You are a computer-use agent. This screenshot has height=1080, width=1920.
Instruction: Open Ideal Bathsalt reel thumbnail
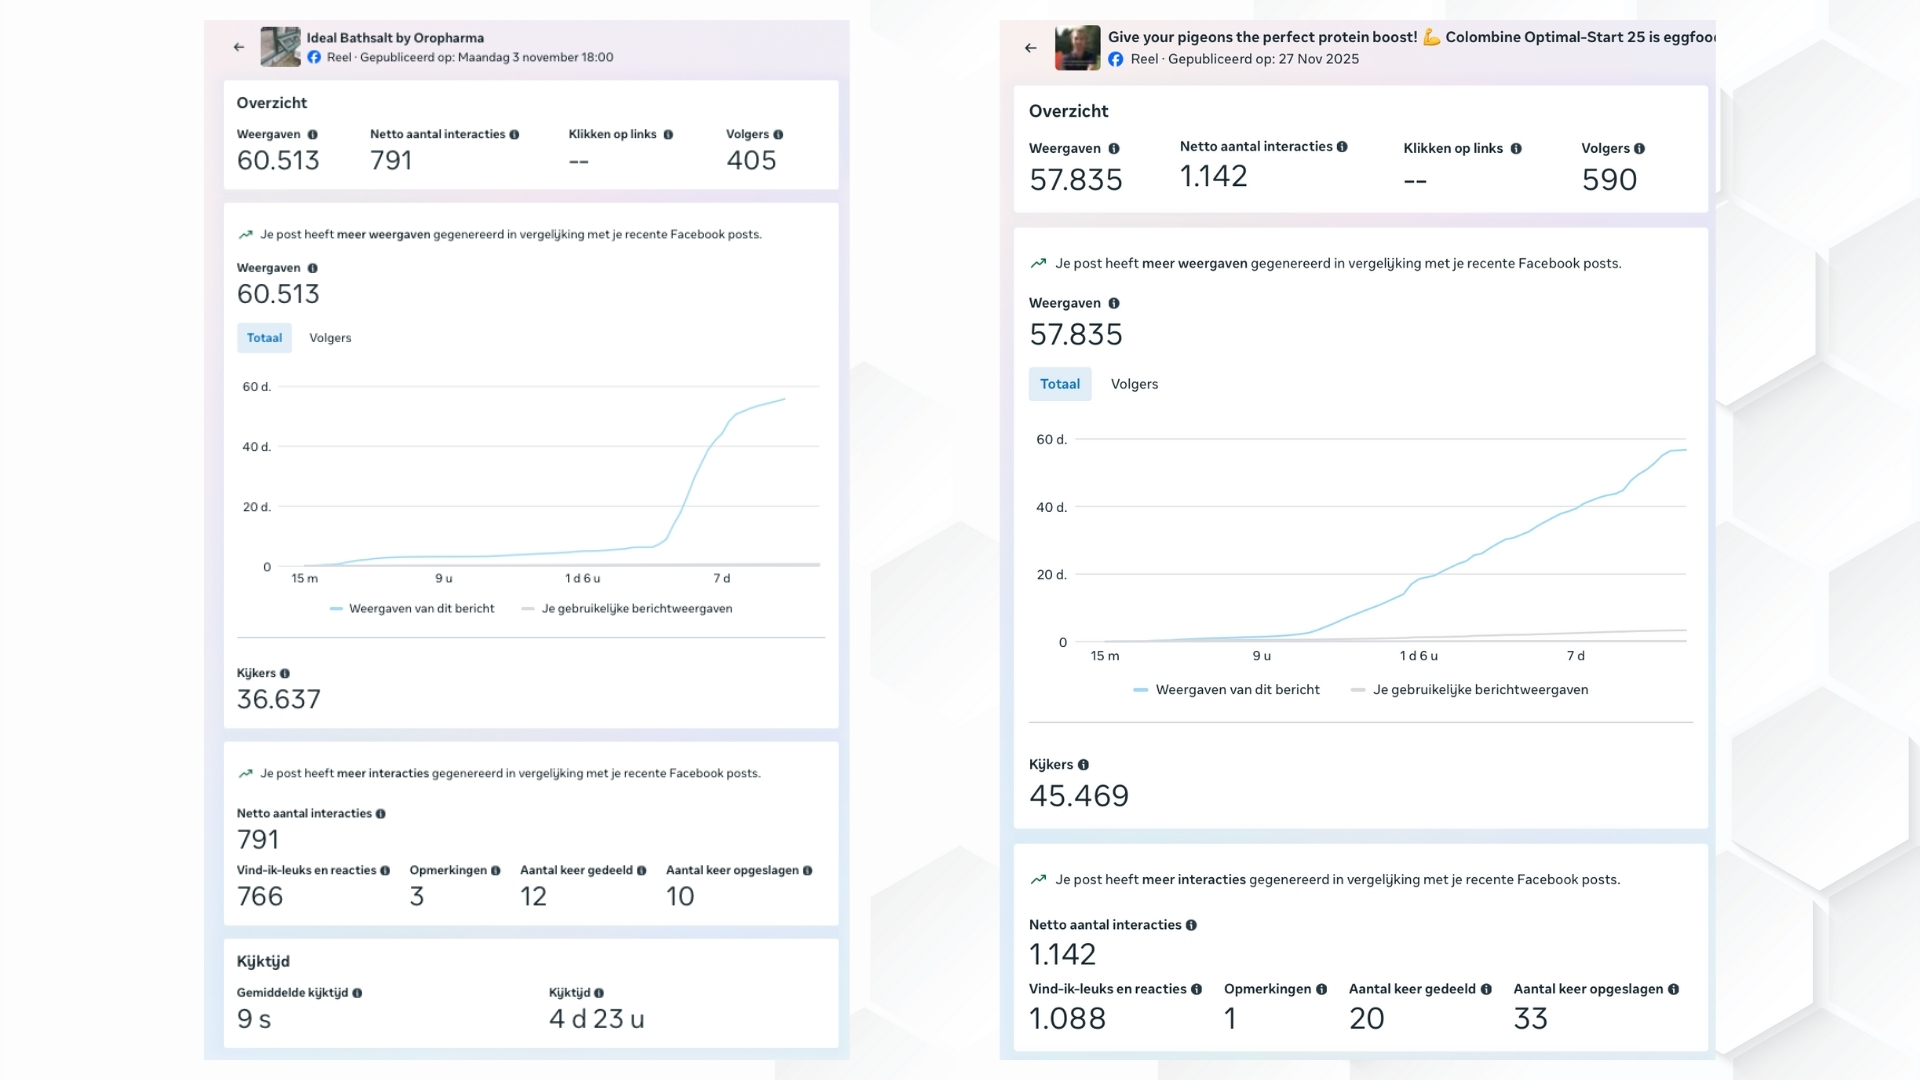tap(280, 47)
